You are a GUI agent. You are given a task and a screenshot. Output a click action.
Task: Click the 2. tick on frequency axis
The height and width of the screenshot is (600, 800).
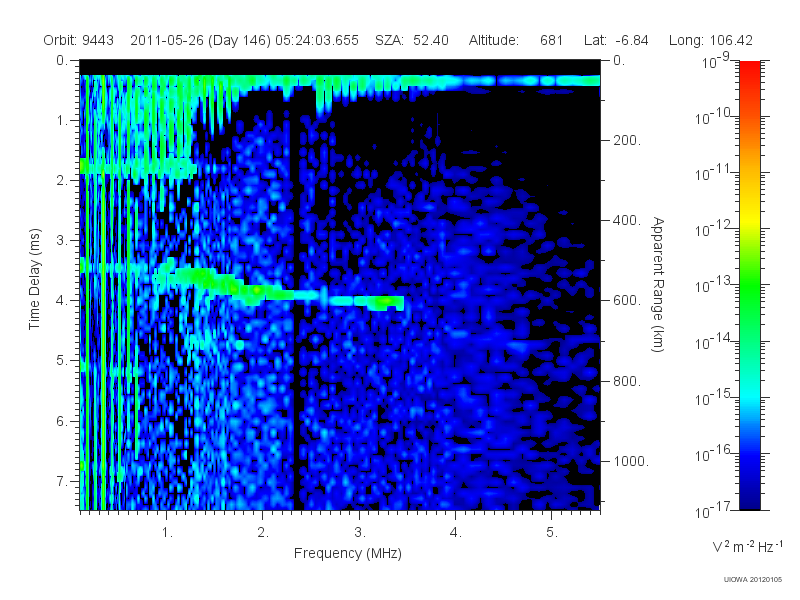[263, 533]
